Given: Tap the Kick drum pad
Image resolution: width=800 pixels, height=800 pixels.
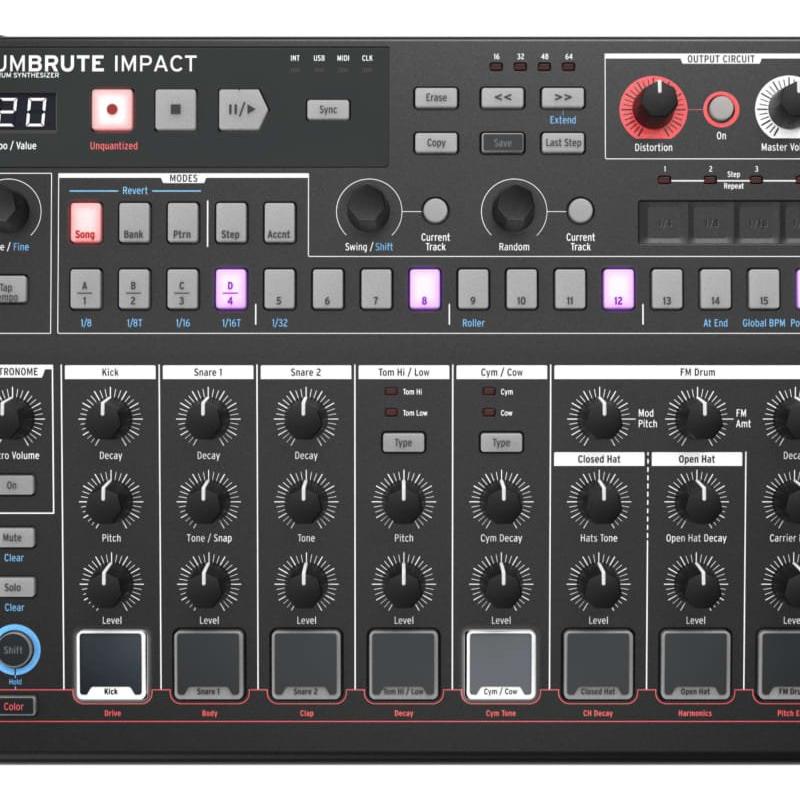Looking at the screenshot, I should pos(111,665).
